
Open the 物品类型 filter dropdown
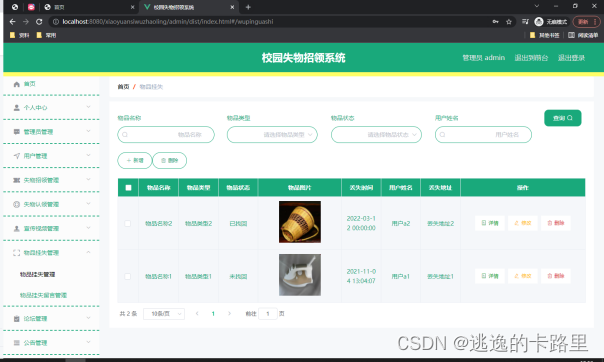pos(272,135)
